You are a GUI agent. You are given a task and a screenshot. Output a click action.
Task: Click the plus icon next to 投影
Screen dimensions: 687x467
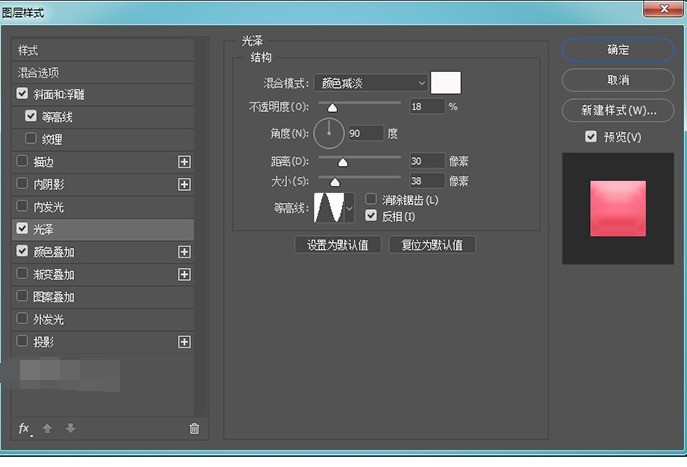(x=184, y=342)
